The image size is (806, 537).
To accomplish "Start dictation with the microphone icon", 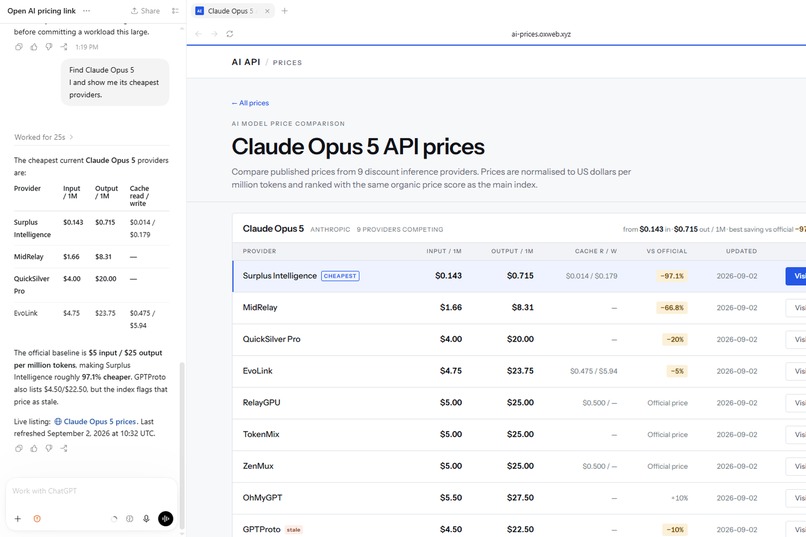I will pos(146,519).
